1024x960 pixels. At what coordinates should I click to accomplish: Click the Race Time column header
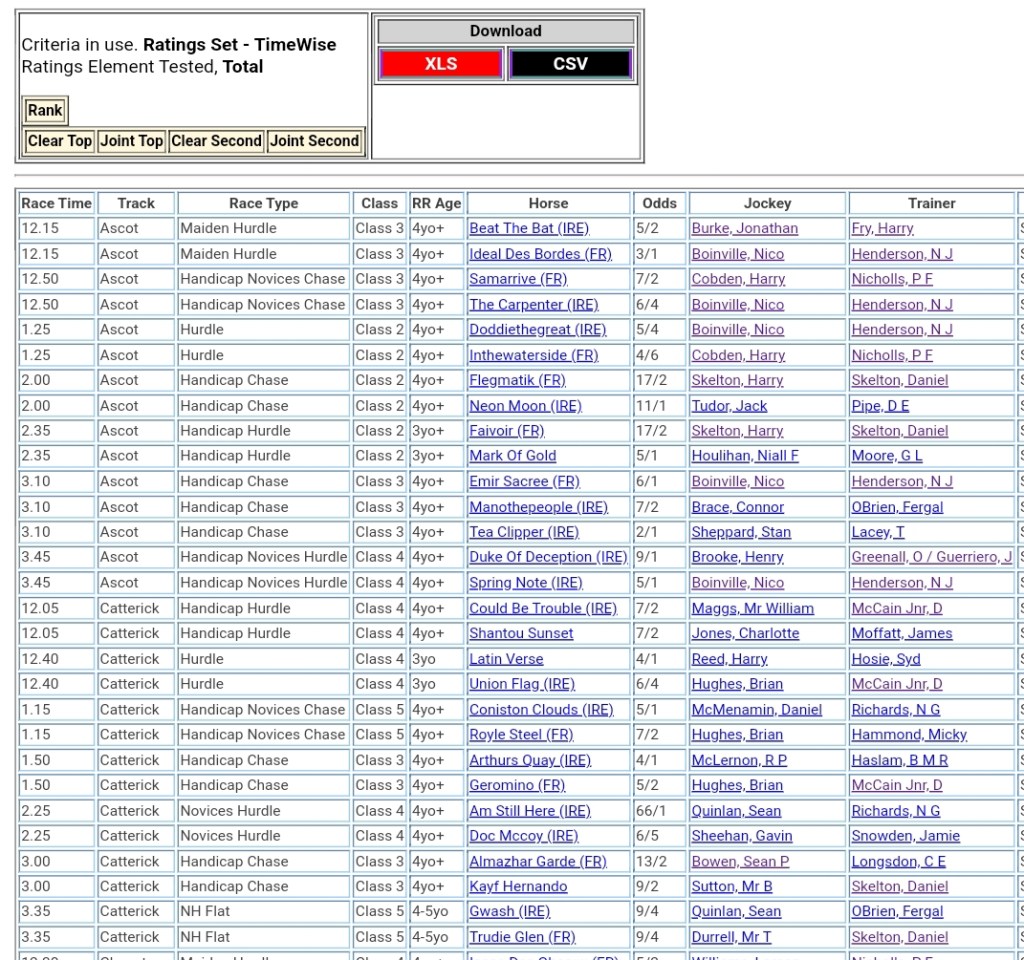(x=56, y=203)
